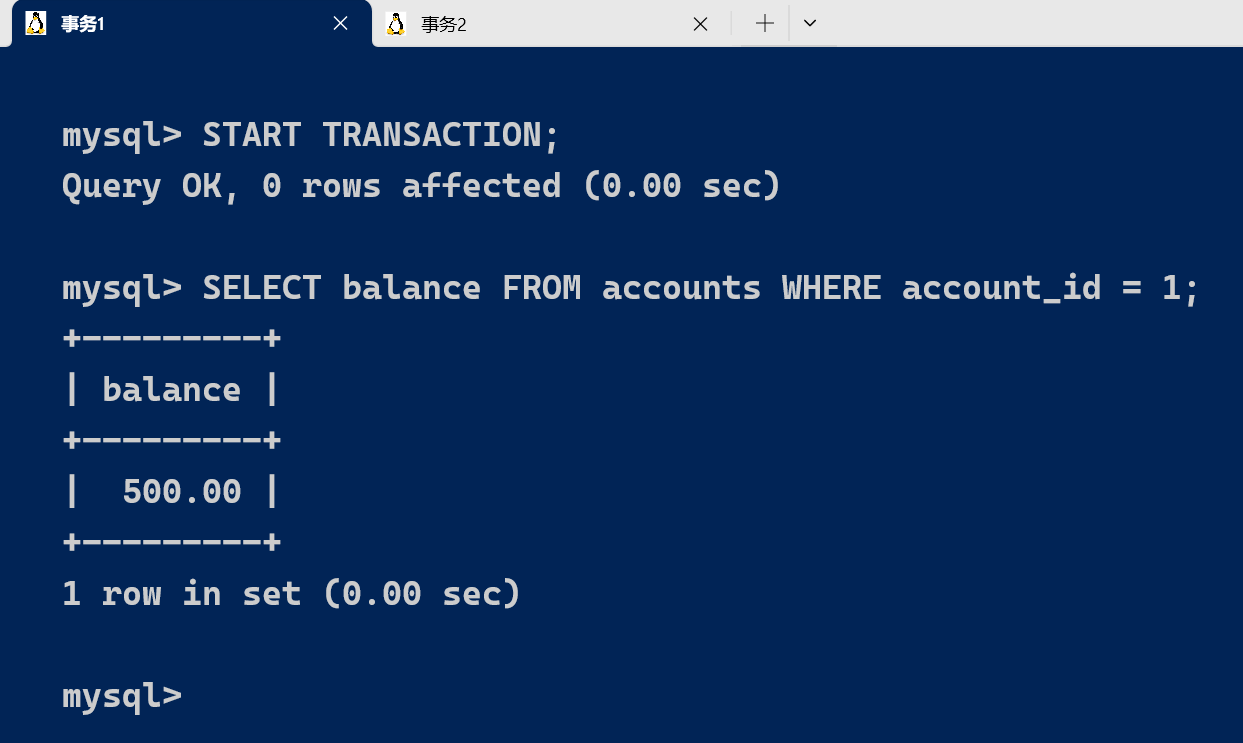Close the 事务2 tab
The image size is (1243, 743).
(x=700, y=24)
